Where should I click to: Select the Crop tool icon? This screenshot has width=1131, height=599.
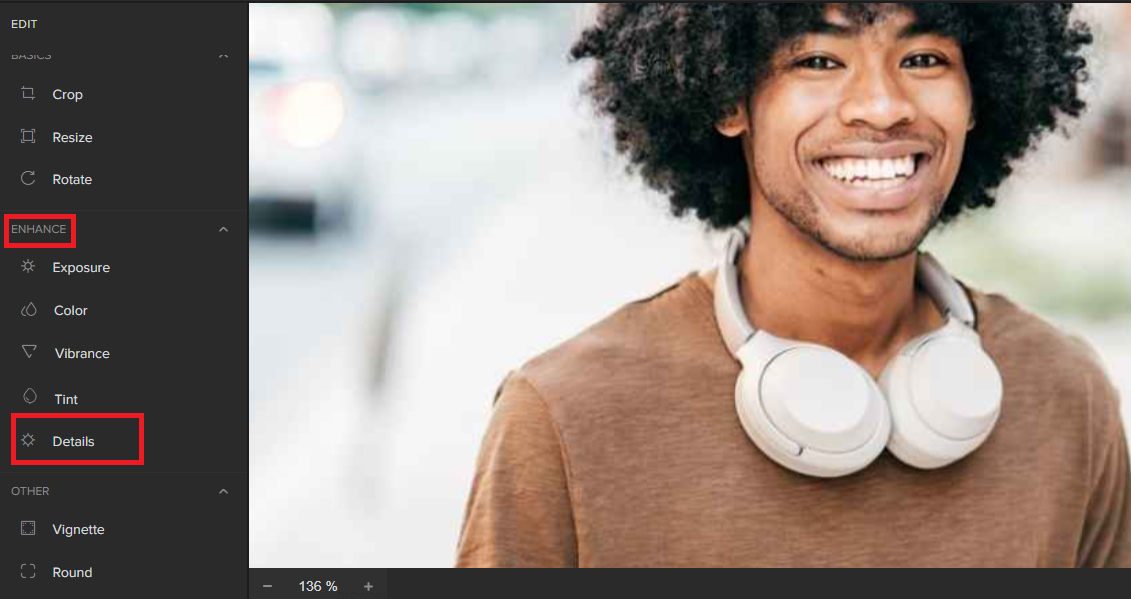click(29, 94)
